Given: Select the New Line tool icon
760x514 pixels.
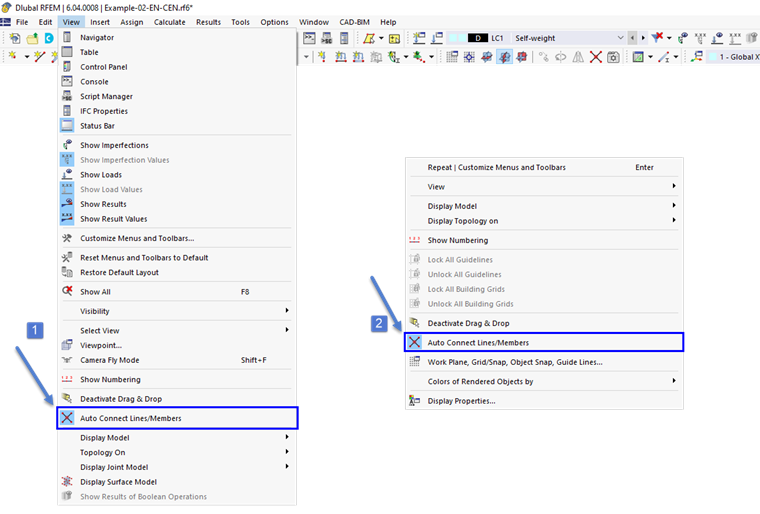Looking at the screenshot, I should 39,57.
